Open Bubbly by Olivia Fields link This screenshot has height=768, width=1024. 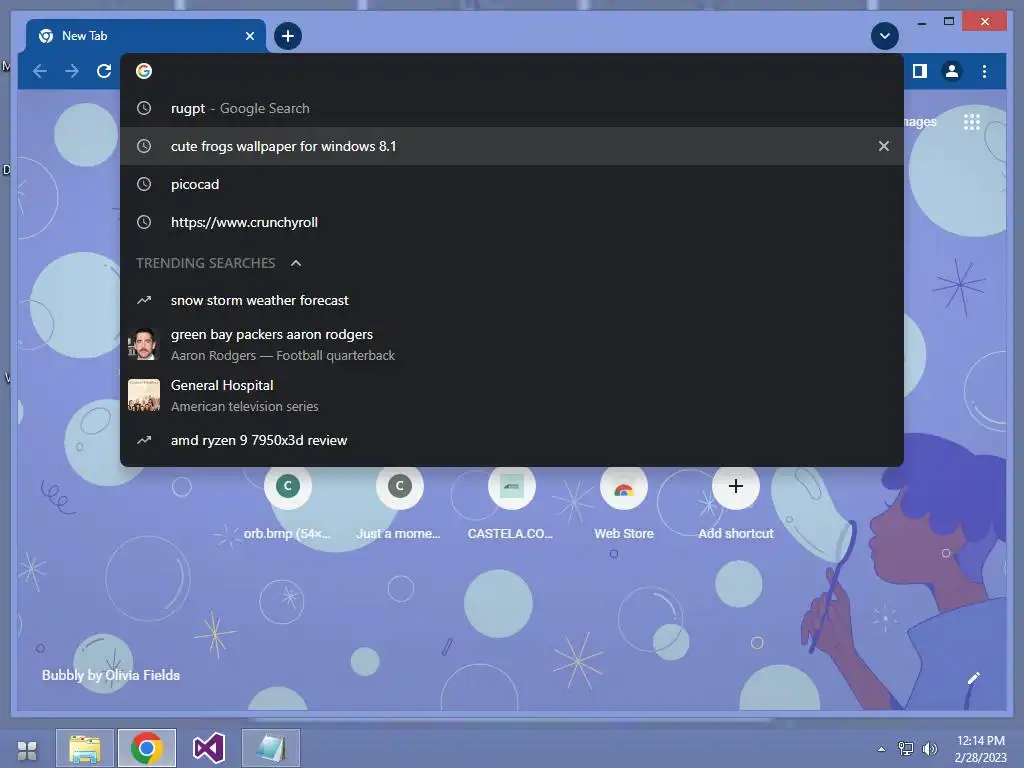[x=111, y=675]
